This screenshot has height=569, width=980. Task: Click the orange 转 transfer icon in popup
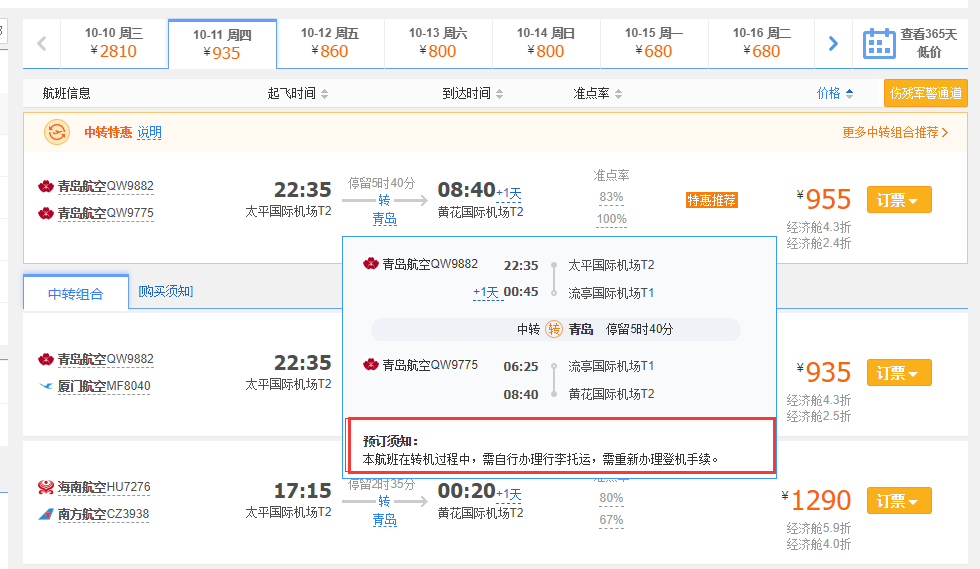[x=554, y=329]
